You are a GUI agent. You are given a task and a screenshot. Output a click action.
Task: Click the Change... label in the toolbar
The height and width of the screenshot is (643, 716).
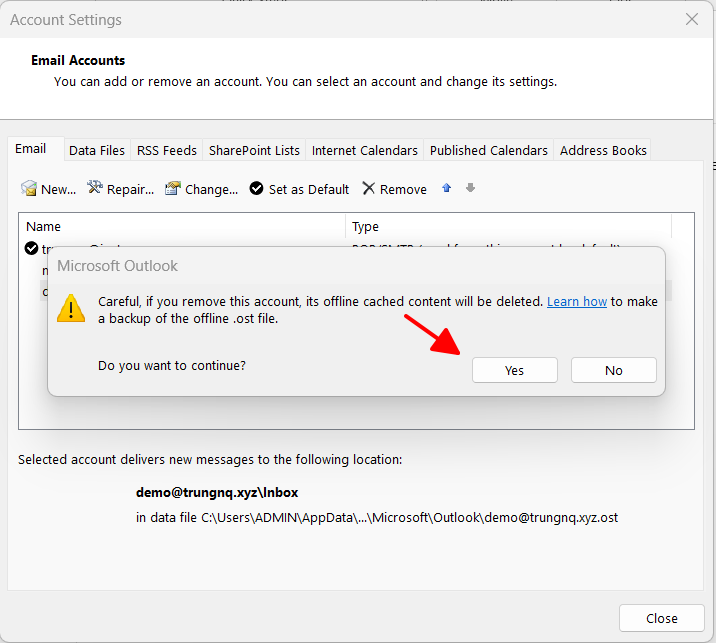(211, 190)
